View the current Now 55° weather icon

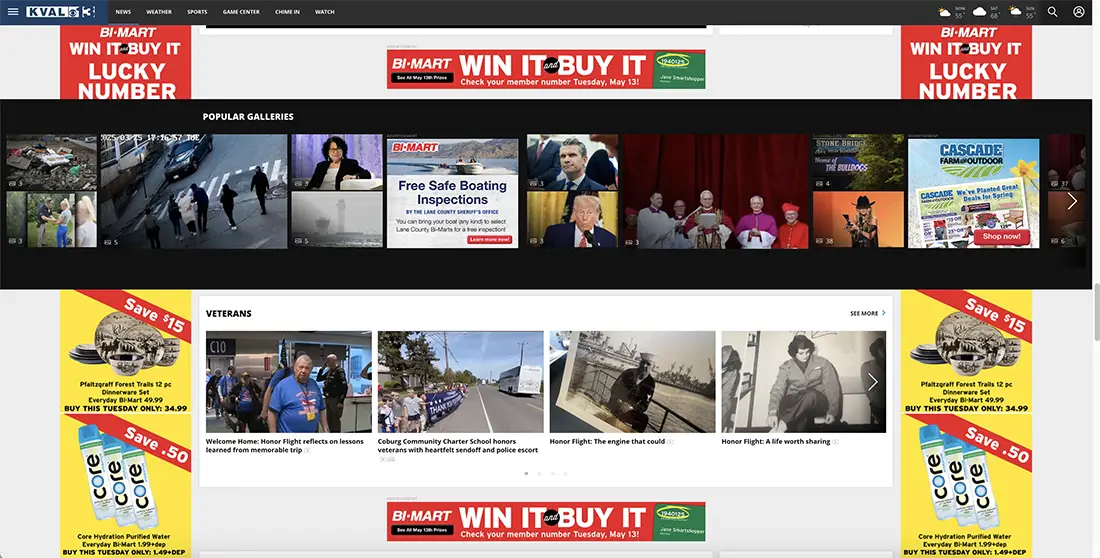coord(945,12)
